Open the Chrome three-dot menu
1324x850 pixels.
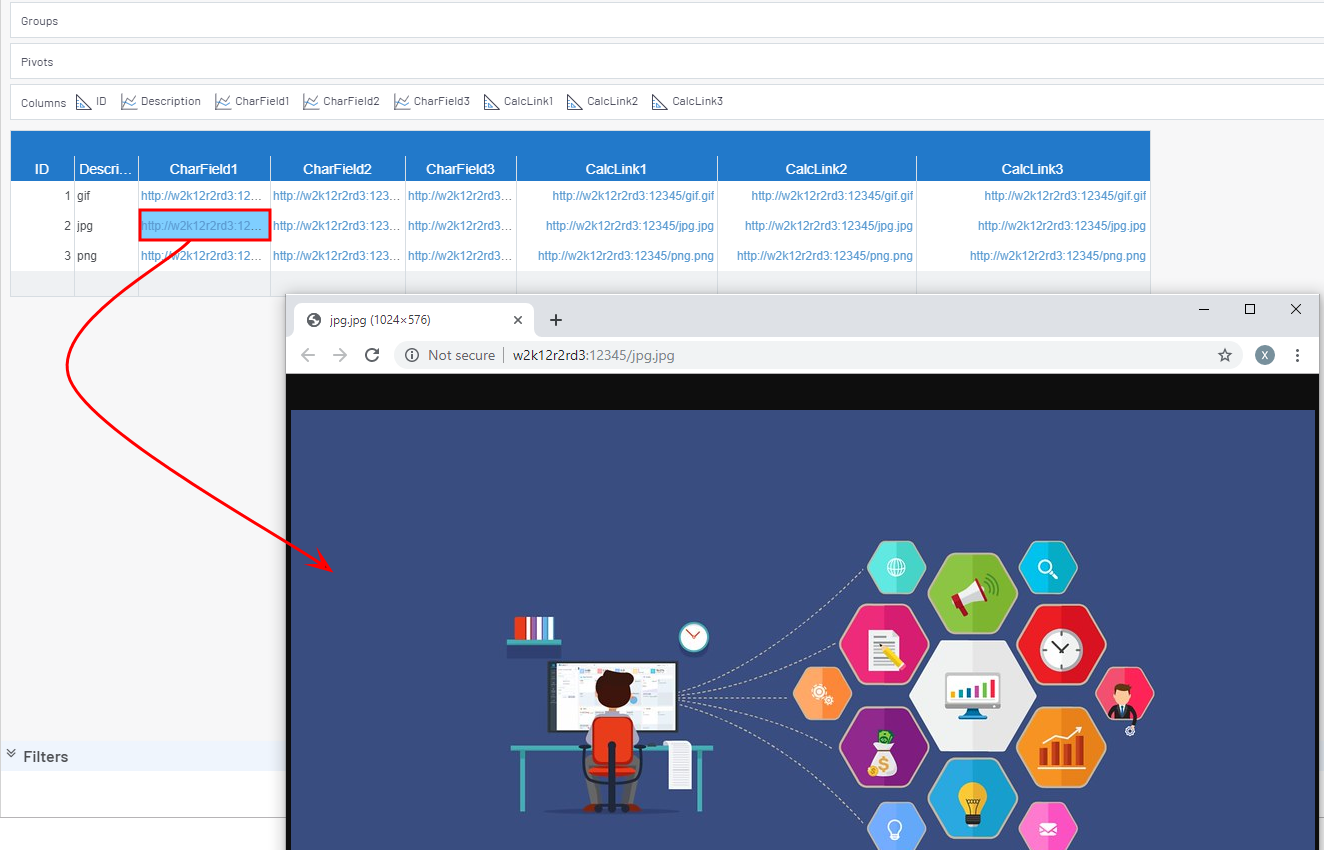pyautogui.click(x=1297, y=355)
